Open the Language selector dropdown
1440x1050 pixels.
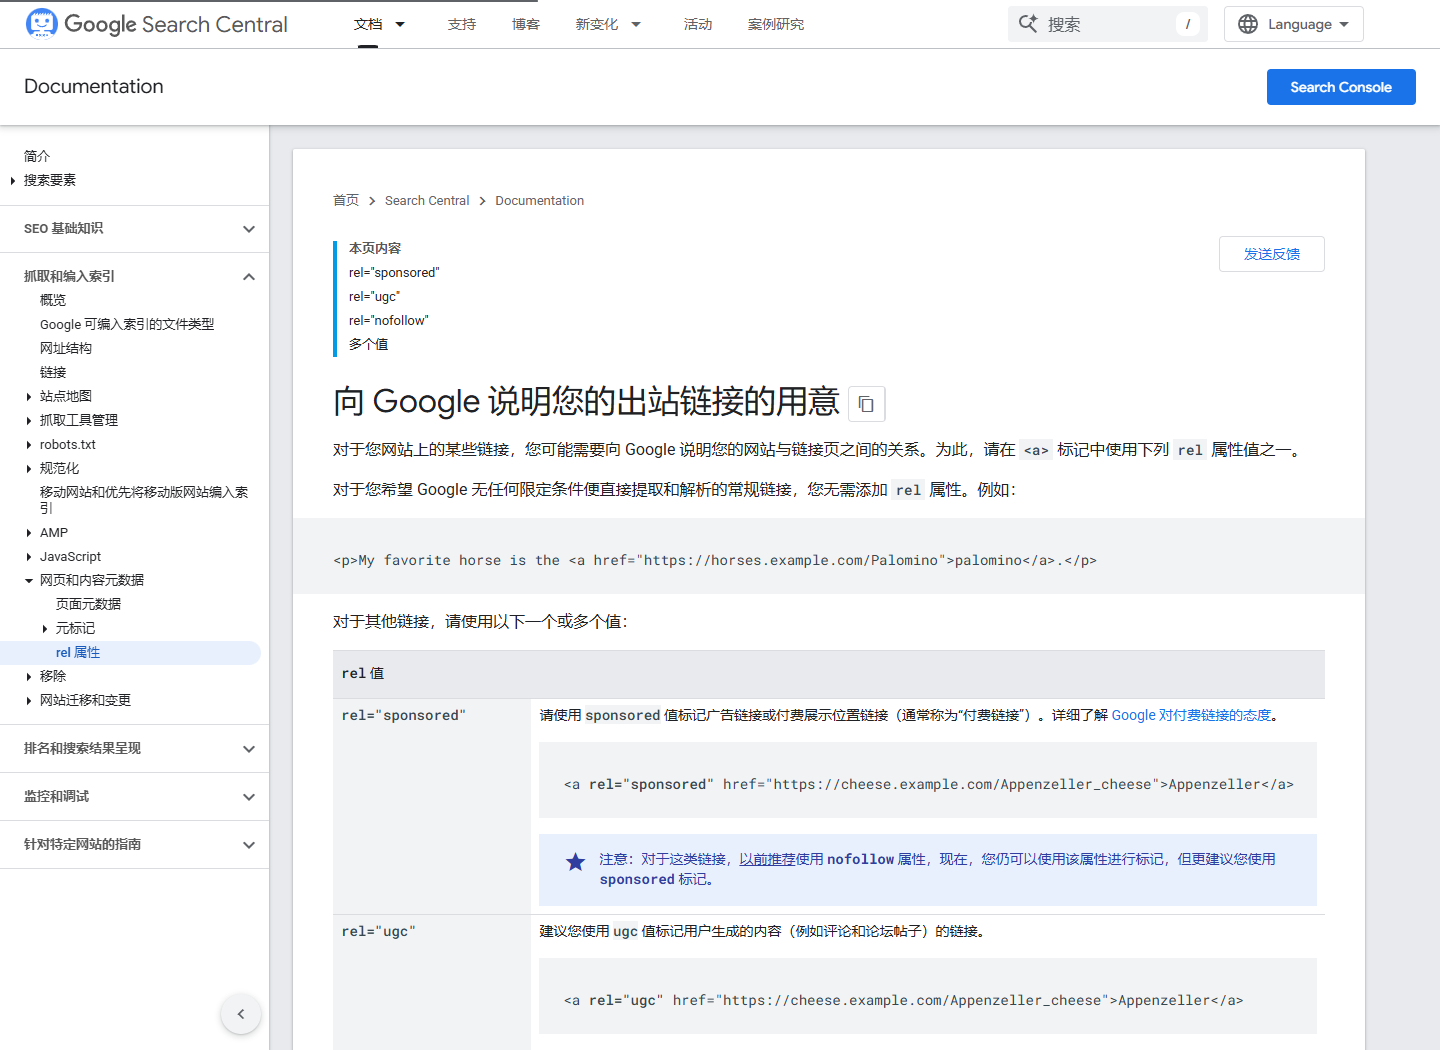pyautogui.click(x=1294, y=24)
